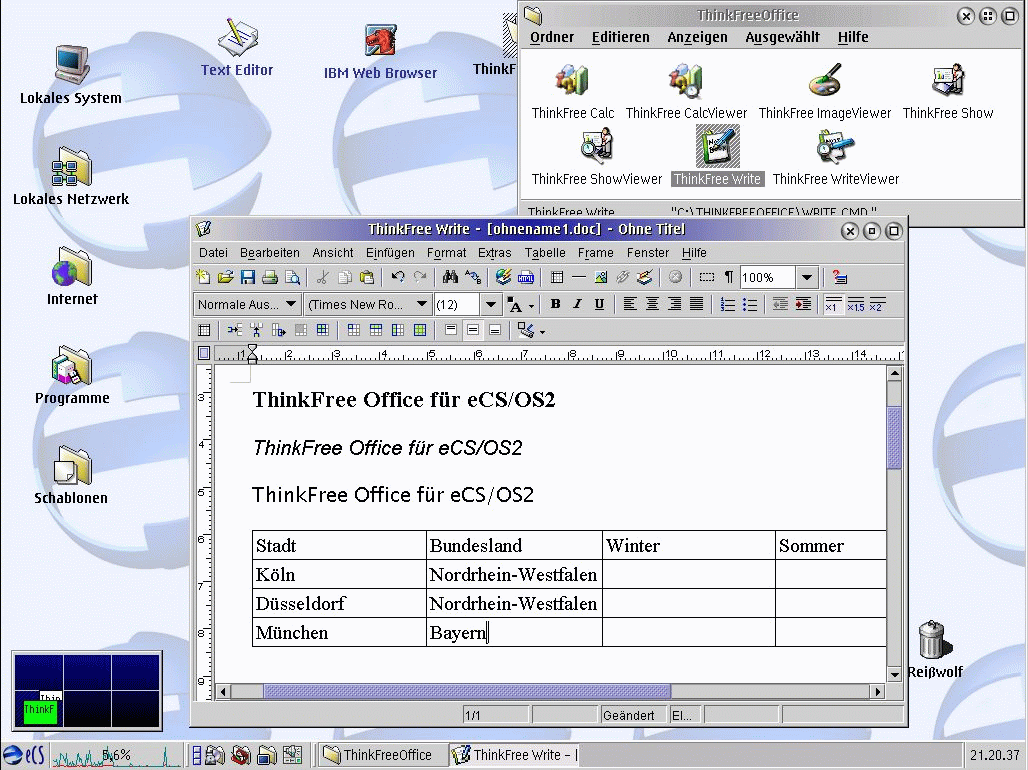Justify the paragraph text

tap(697, 304)
